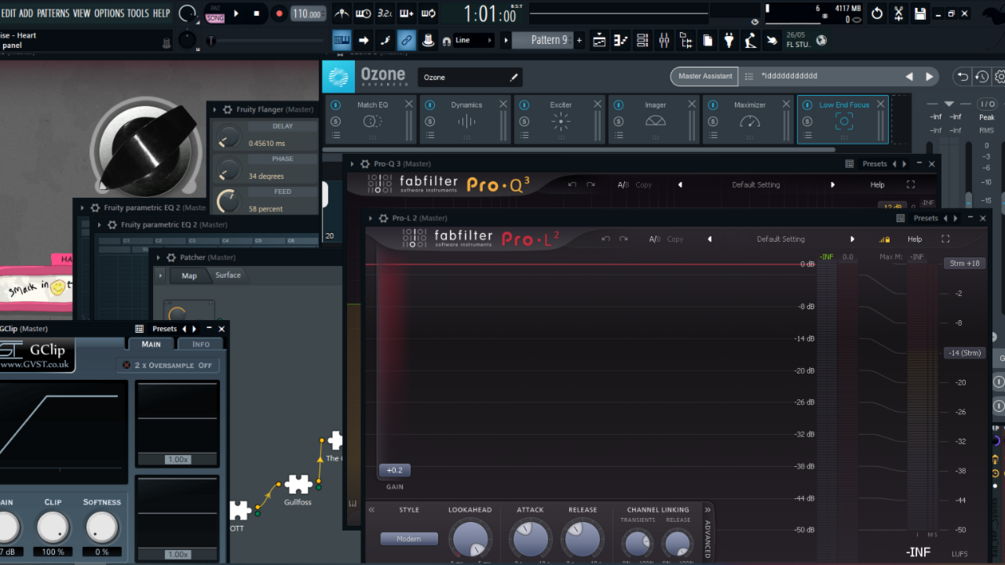The image size is (1005, 565).
Task: Open the Piano roll view icon
Action: click(620, 40)
